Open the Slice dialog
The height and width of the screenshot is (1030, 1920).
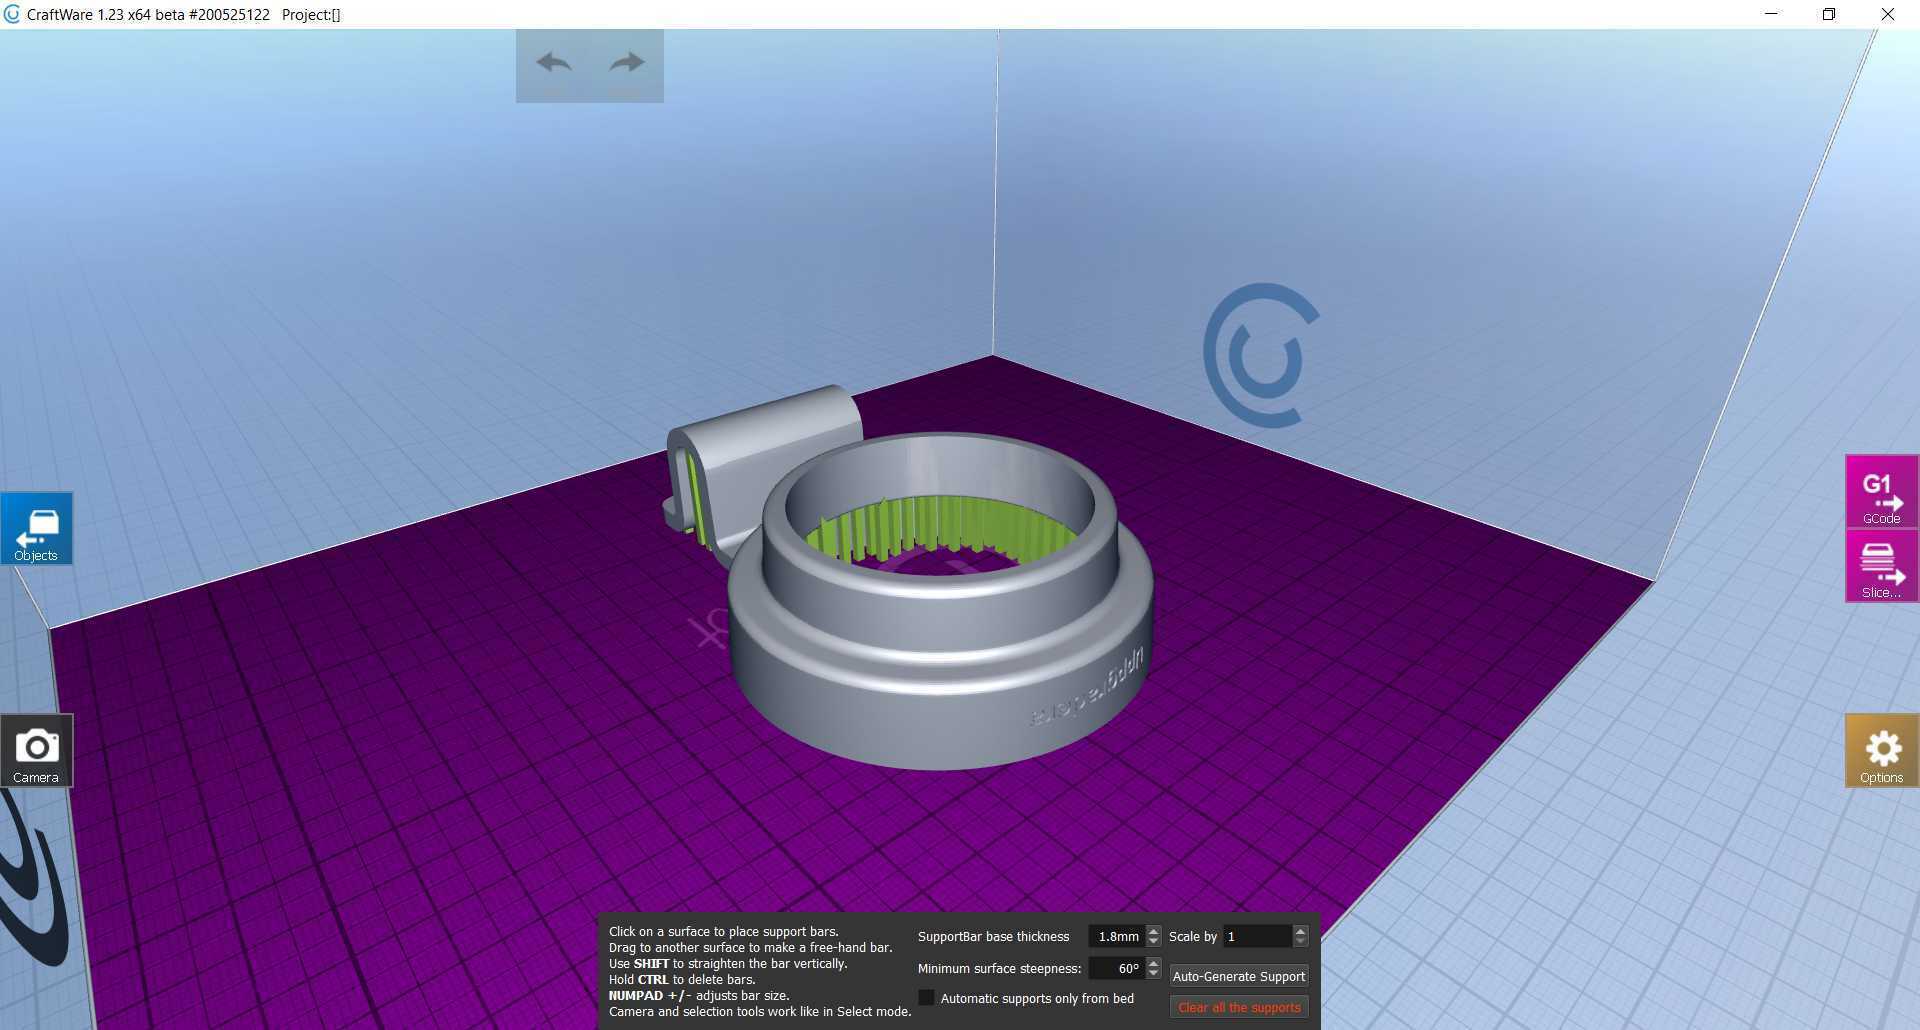tap(1882, 567)
